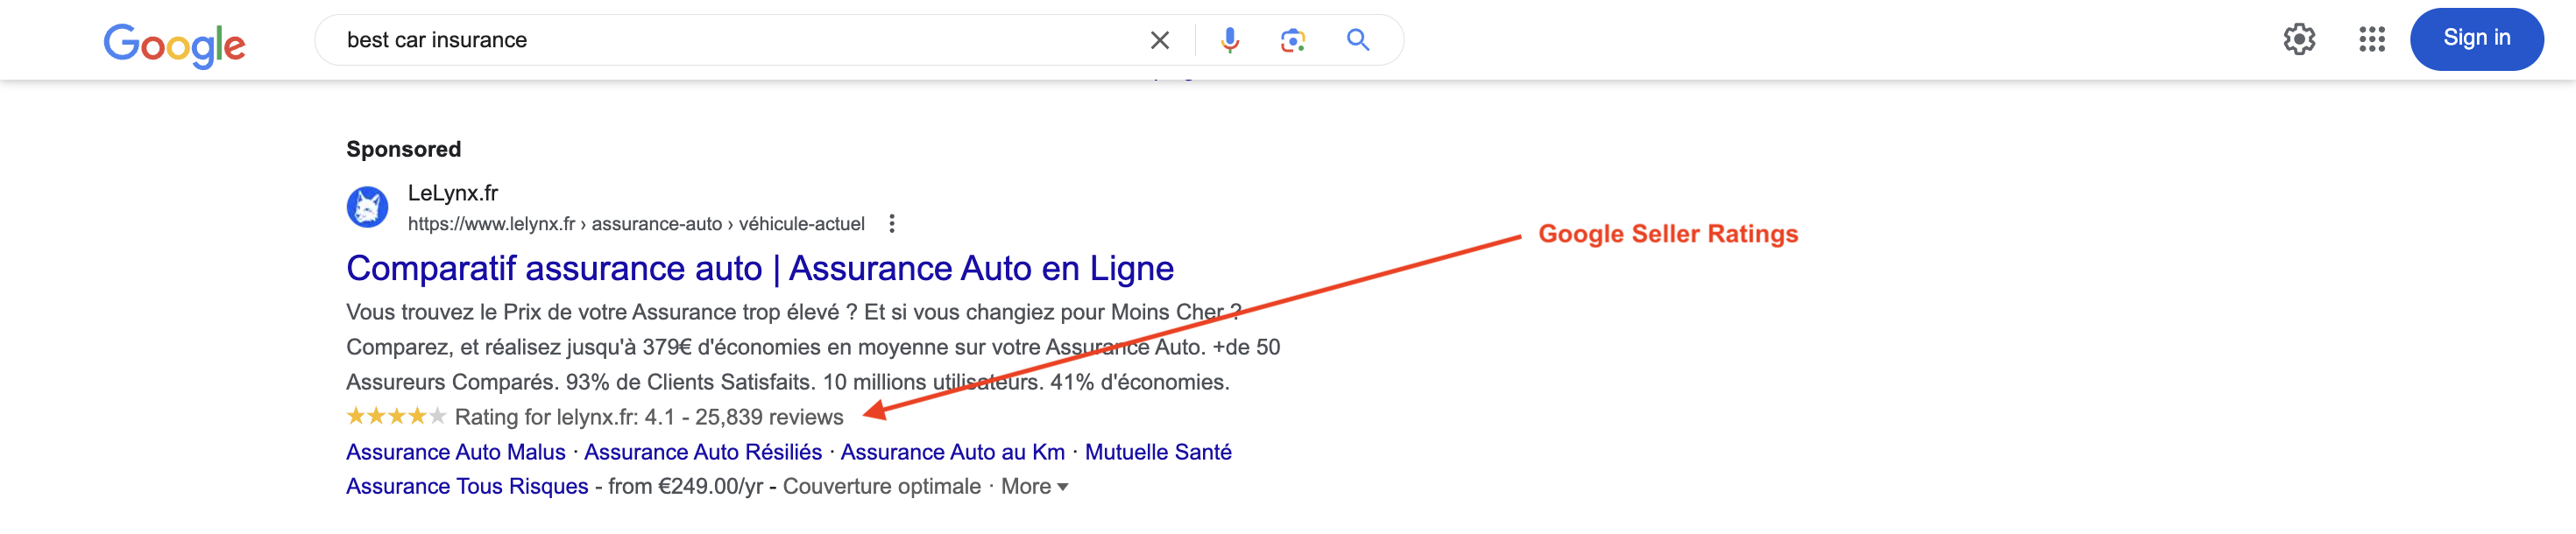Click the Sponsored label
This screenshot has width=2576, height=534.
point(404,149)
